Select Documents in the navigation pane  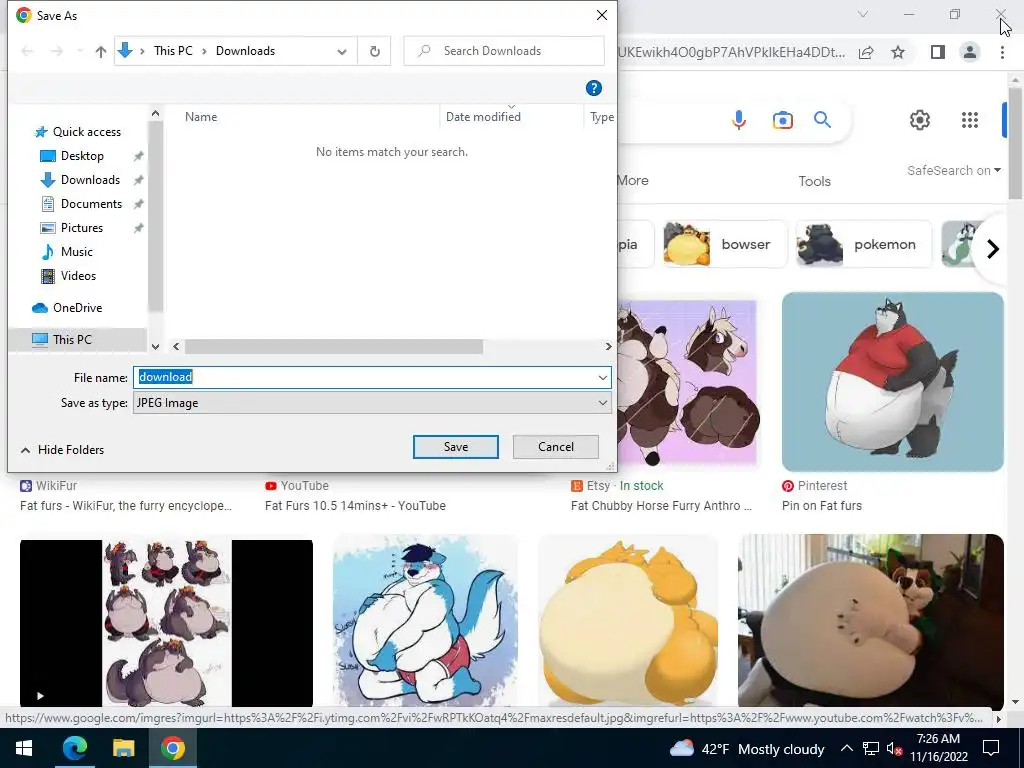tap(91, 204)
